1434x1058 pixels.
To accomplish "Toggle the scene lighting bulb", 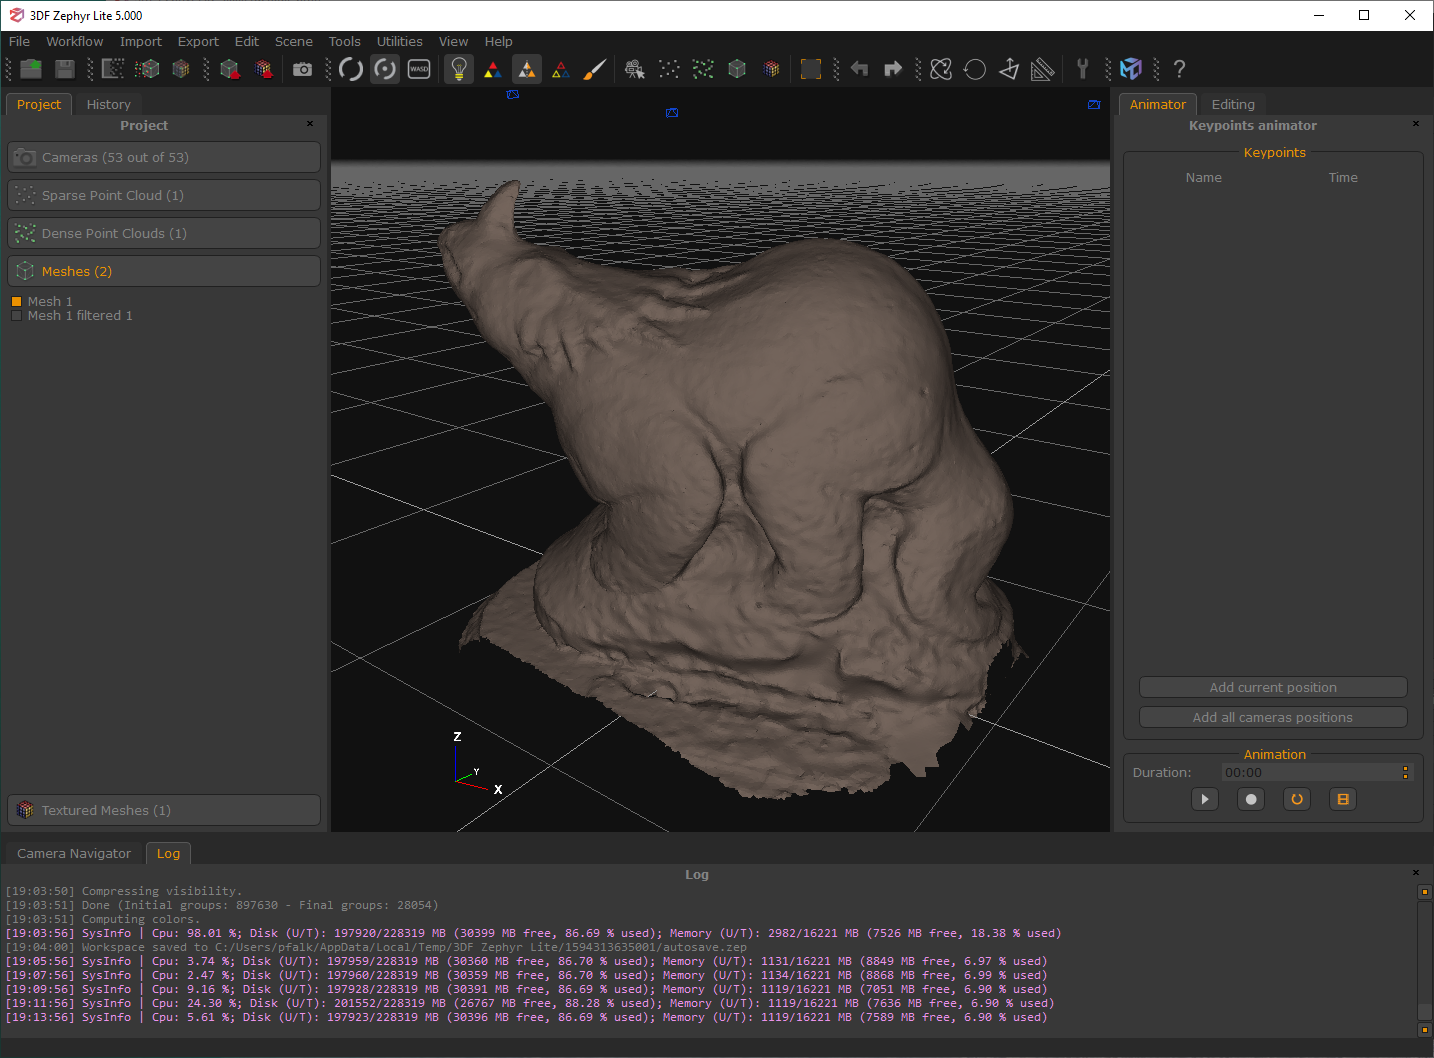I will (x=459, y=69).
